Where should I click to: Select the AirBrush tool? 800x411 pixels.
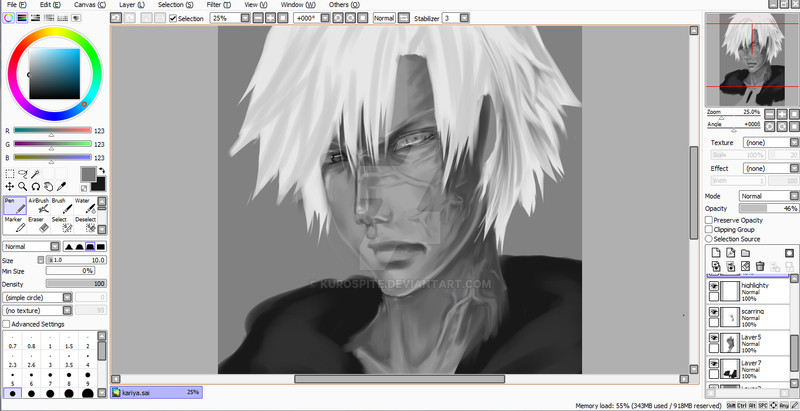(x=38, y=206)
